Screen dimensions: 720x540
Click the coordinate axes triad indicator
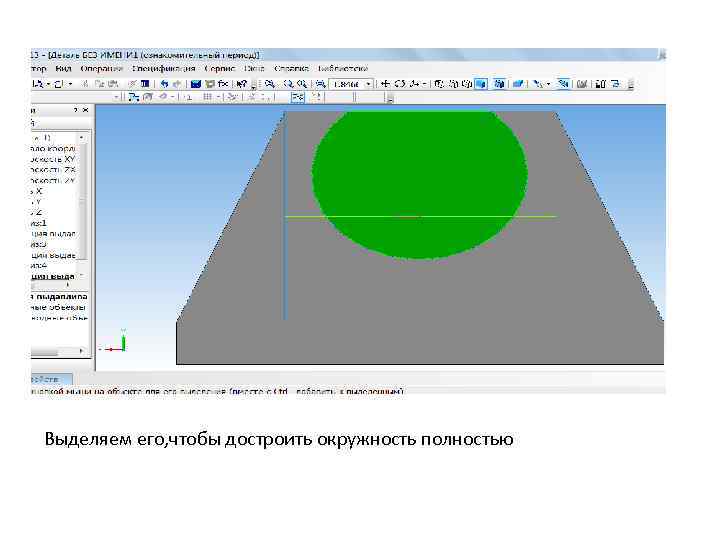coord(115,342)
